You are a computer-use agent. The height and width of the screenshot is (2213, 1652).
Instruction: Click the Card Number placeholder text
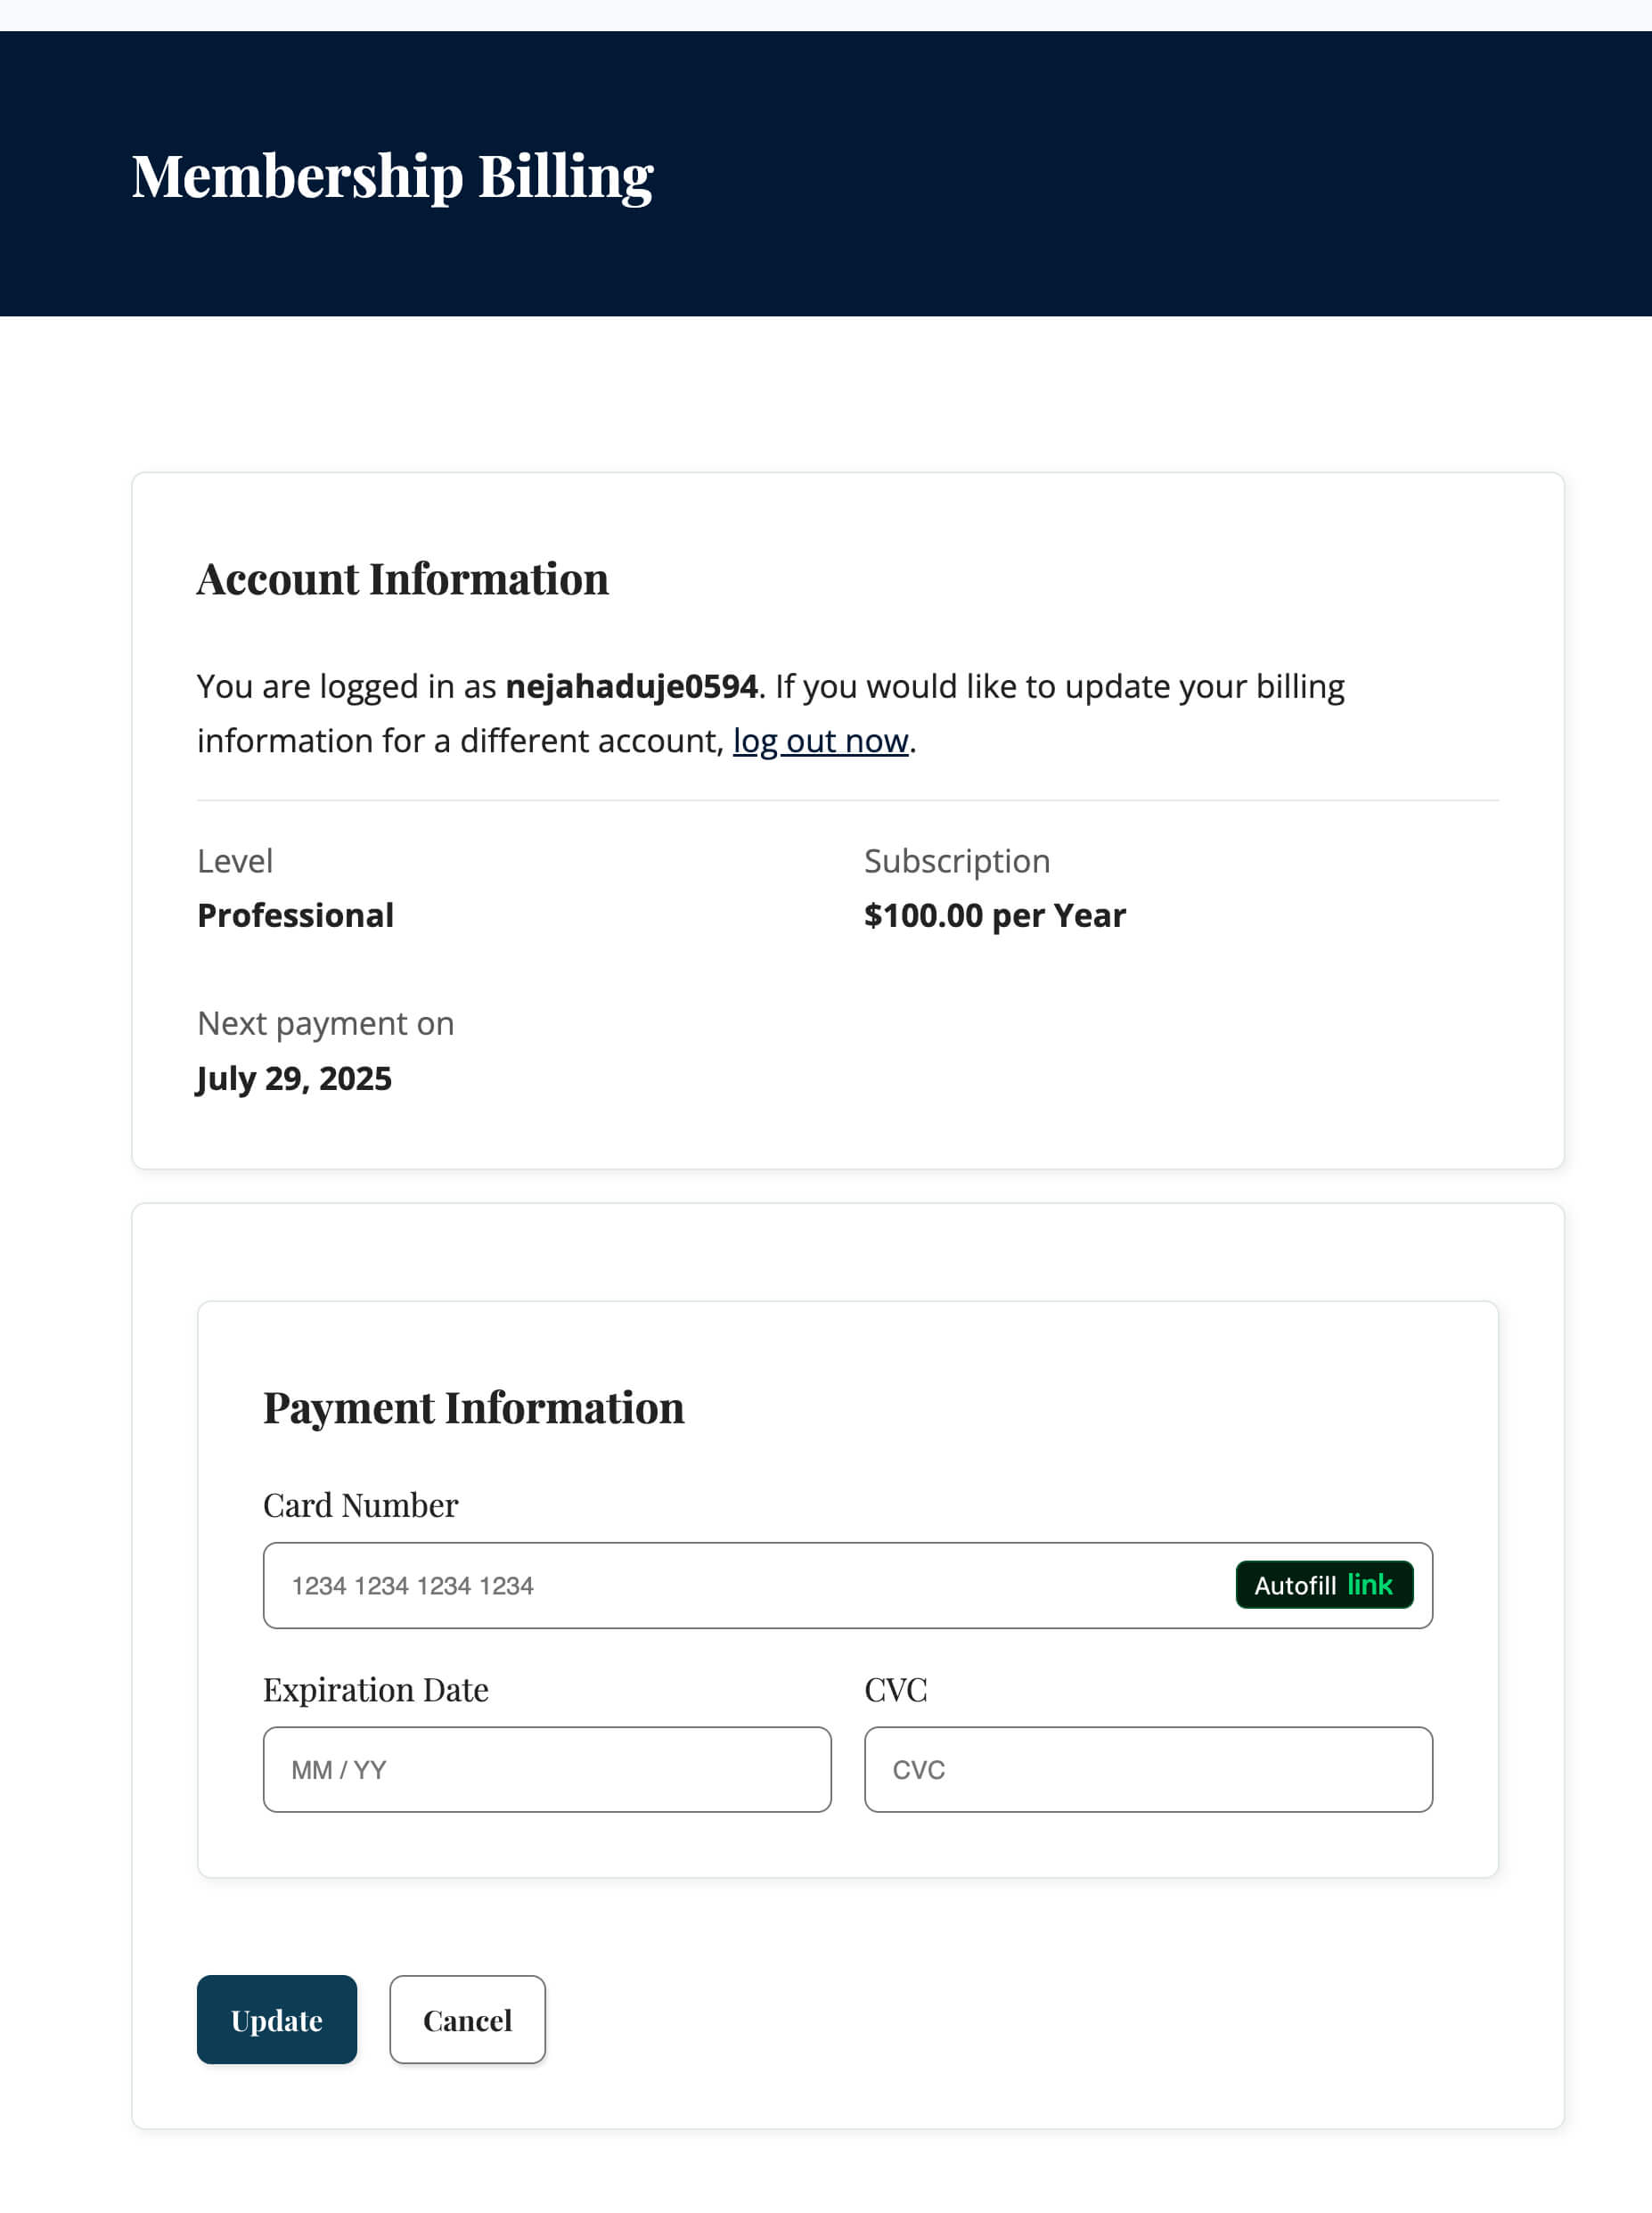pyautogui.click(x=413, y=1585)
